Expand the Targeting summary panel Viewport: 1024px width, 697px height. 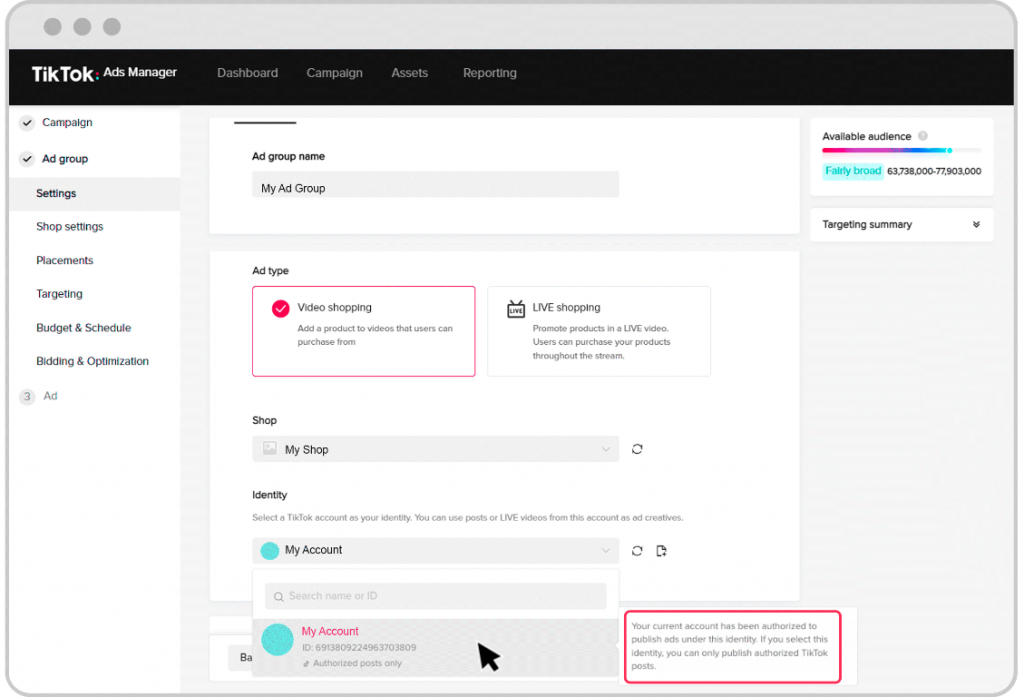tap(976, 225)
